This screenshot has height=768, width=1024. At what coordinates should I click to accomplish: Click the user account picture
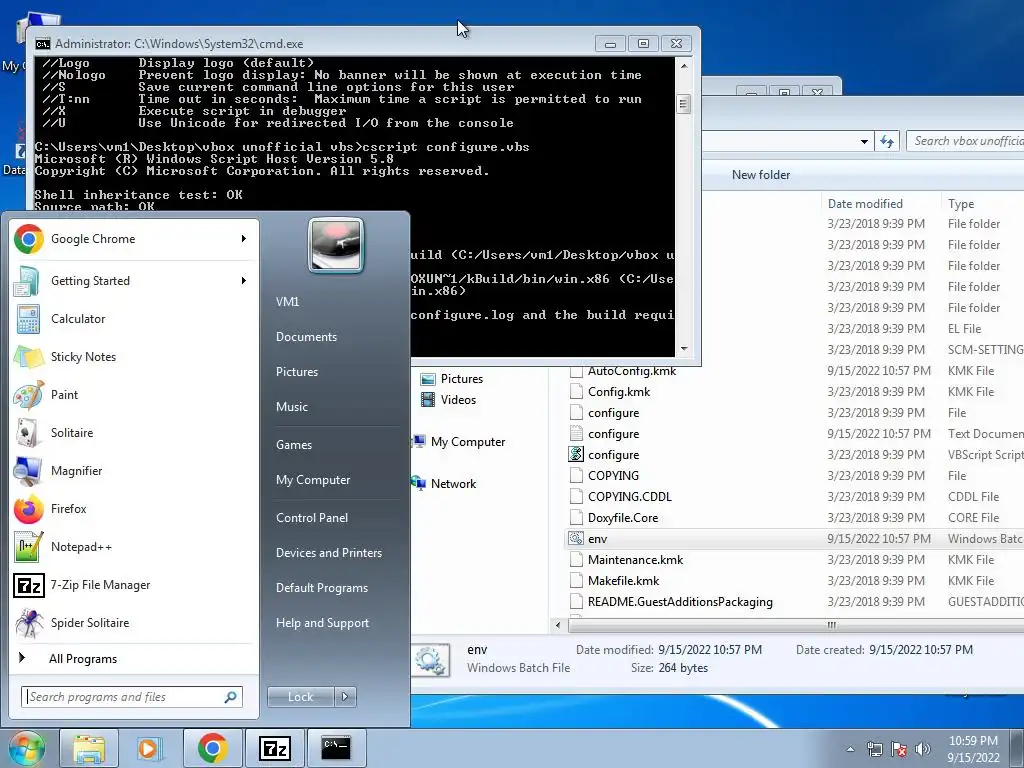336,245
